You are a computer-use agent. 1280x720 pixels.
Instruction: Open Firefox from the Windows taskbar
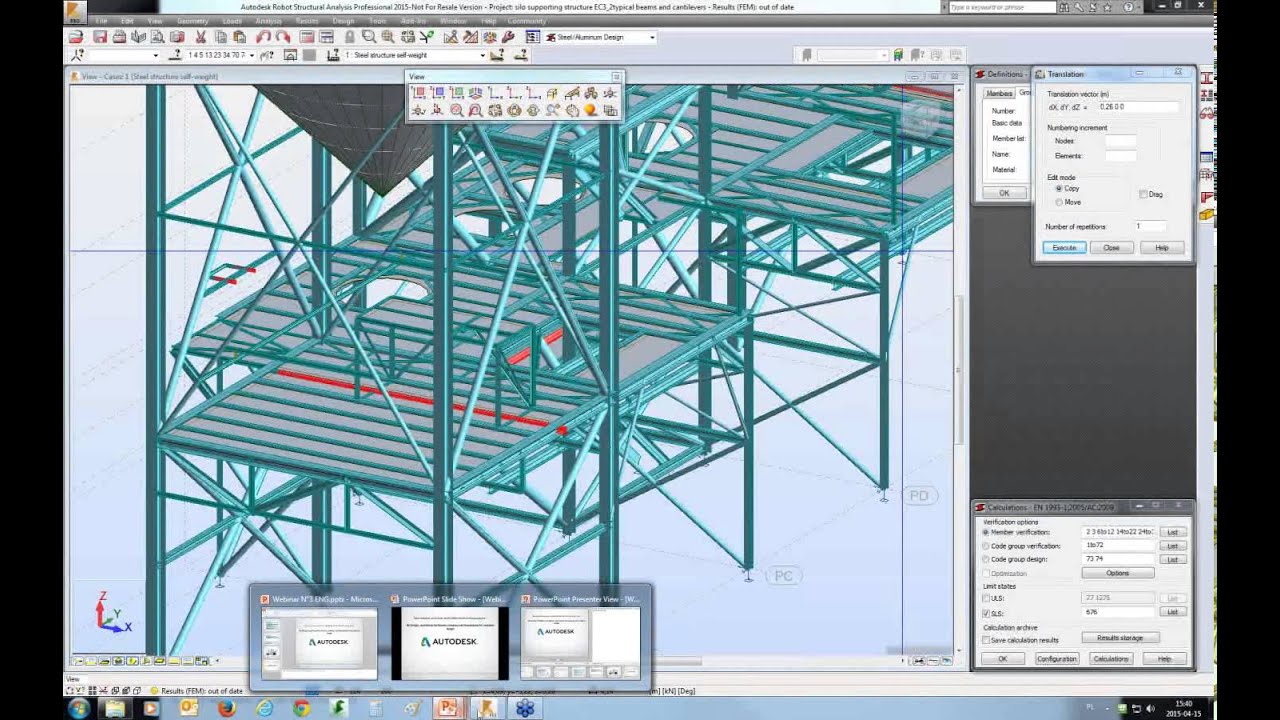point(226,707)
